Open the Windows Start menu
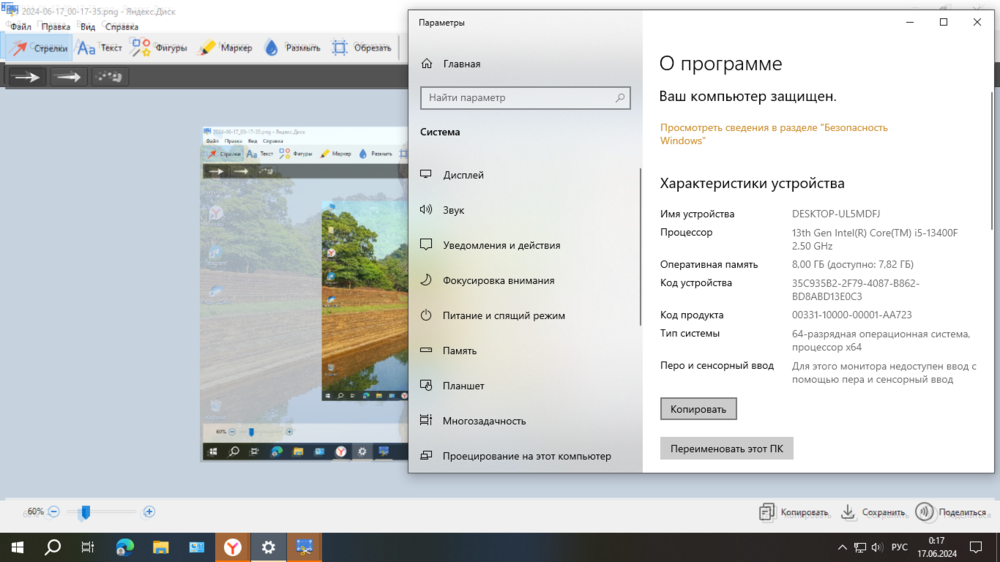The image size is (1000, 562). (17, 547)
